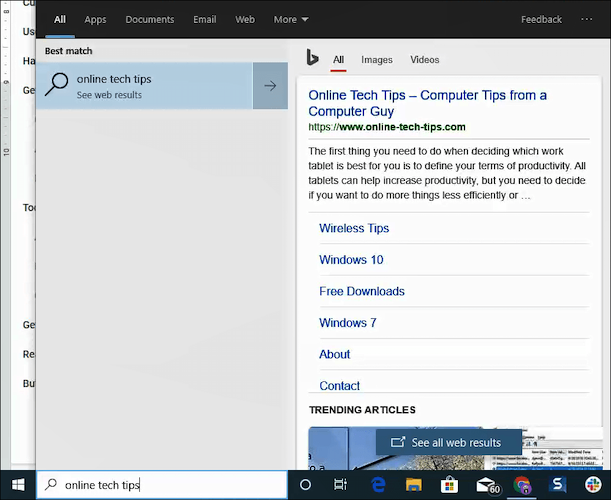
Task: Open the Wireless Tips link
Action: tap(354, 228)
